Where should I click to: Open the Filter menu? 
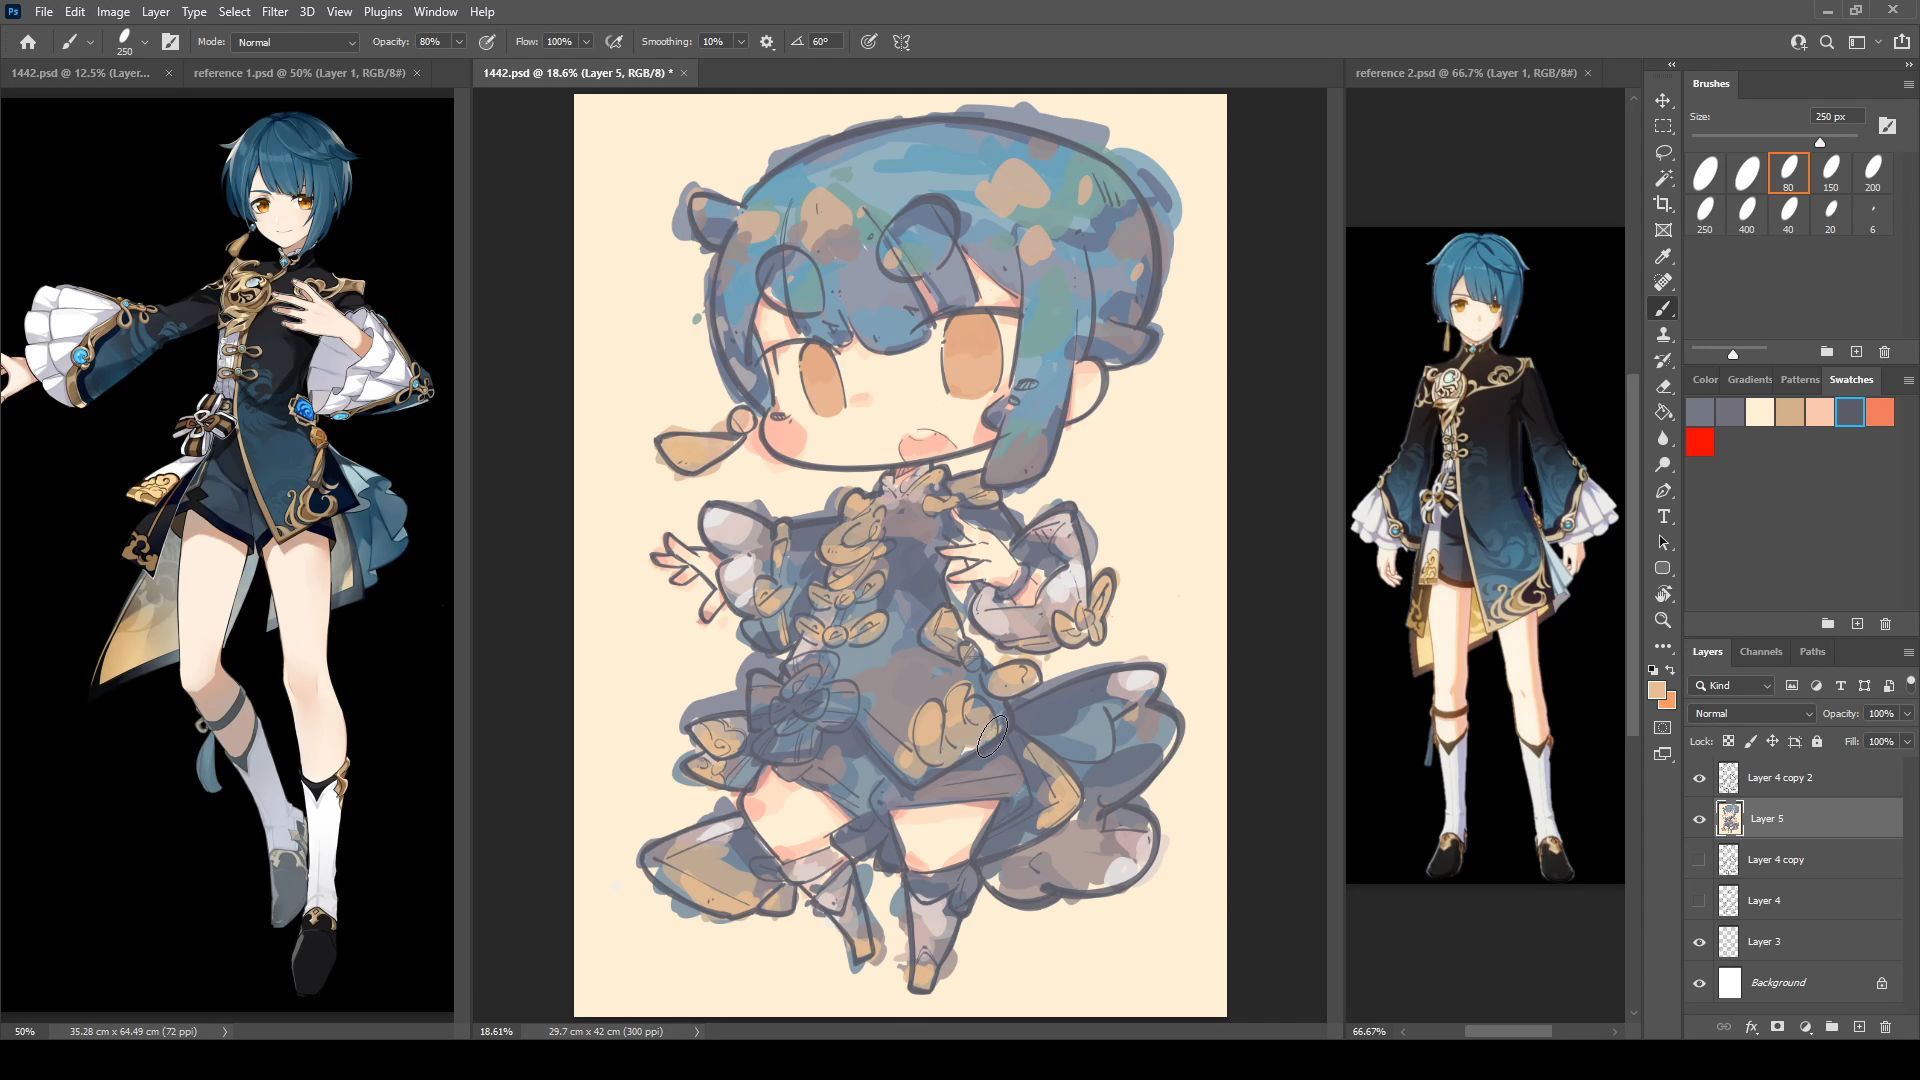(x=274, y=12)
